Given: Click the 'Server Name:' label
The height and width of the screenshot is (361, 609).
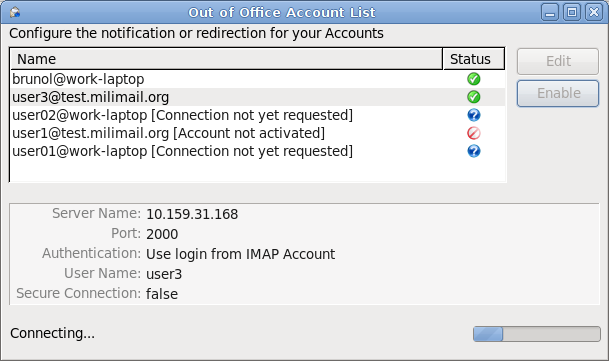Looking at the screenshot, I should pos(96,213).
